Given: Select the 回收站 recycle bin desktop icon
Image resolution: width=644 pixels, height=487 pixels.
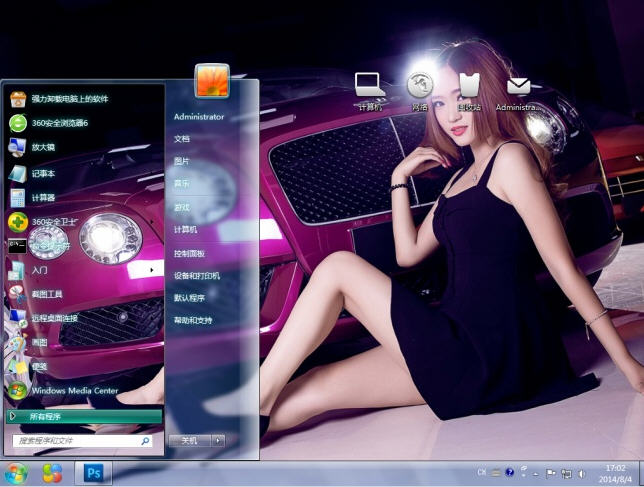Looking at the screenshot, I should click(469, 91).
